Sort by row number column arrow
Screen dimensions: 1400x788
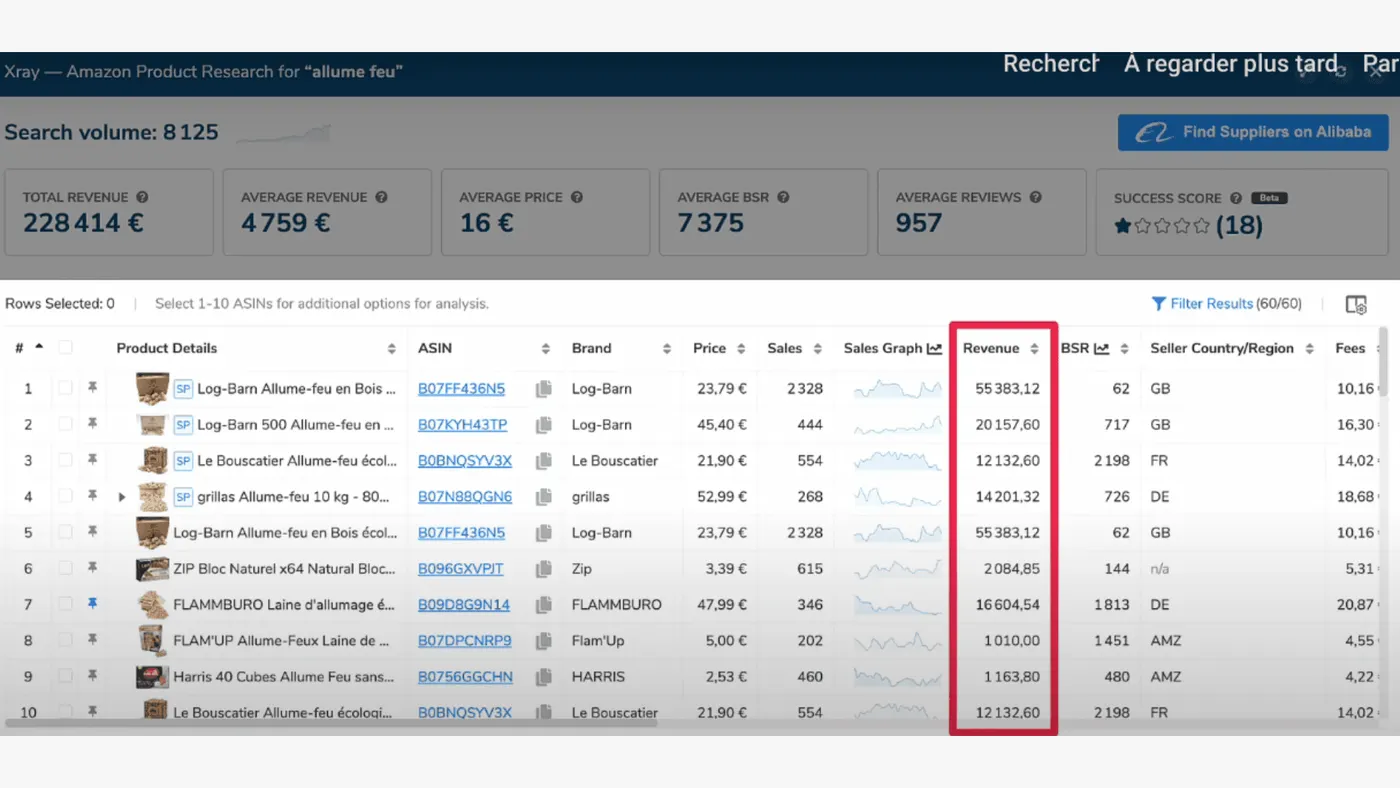point(39,347)
